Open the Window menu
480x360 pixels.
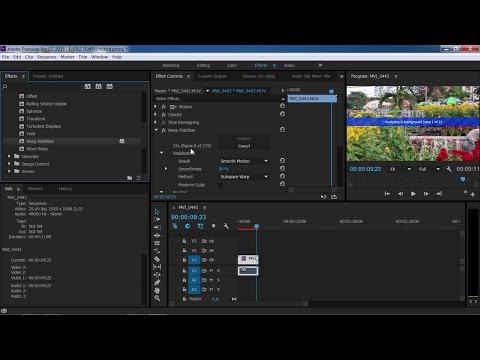99,57
